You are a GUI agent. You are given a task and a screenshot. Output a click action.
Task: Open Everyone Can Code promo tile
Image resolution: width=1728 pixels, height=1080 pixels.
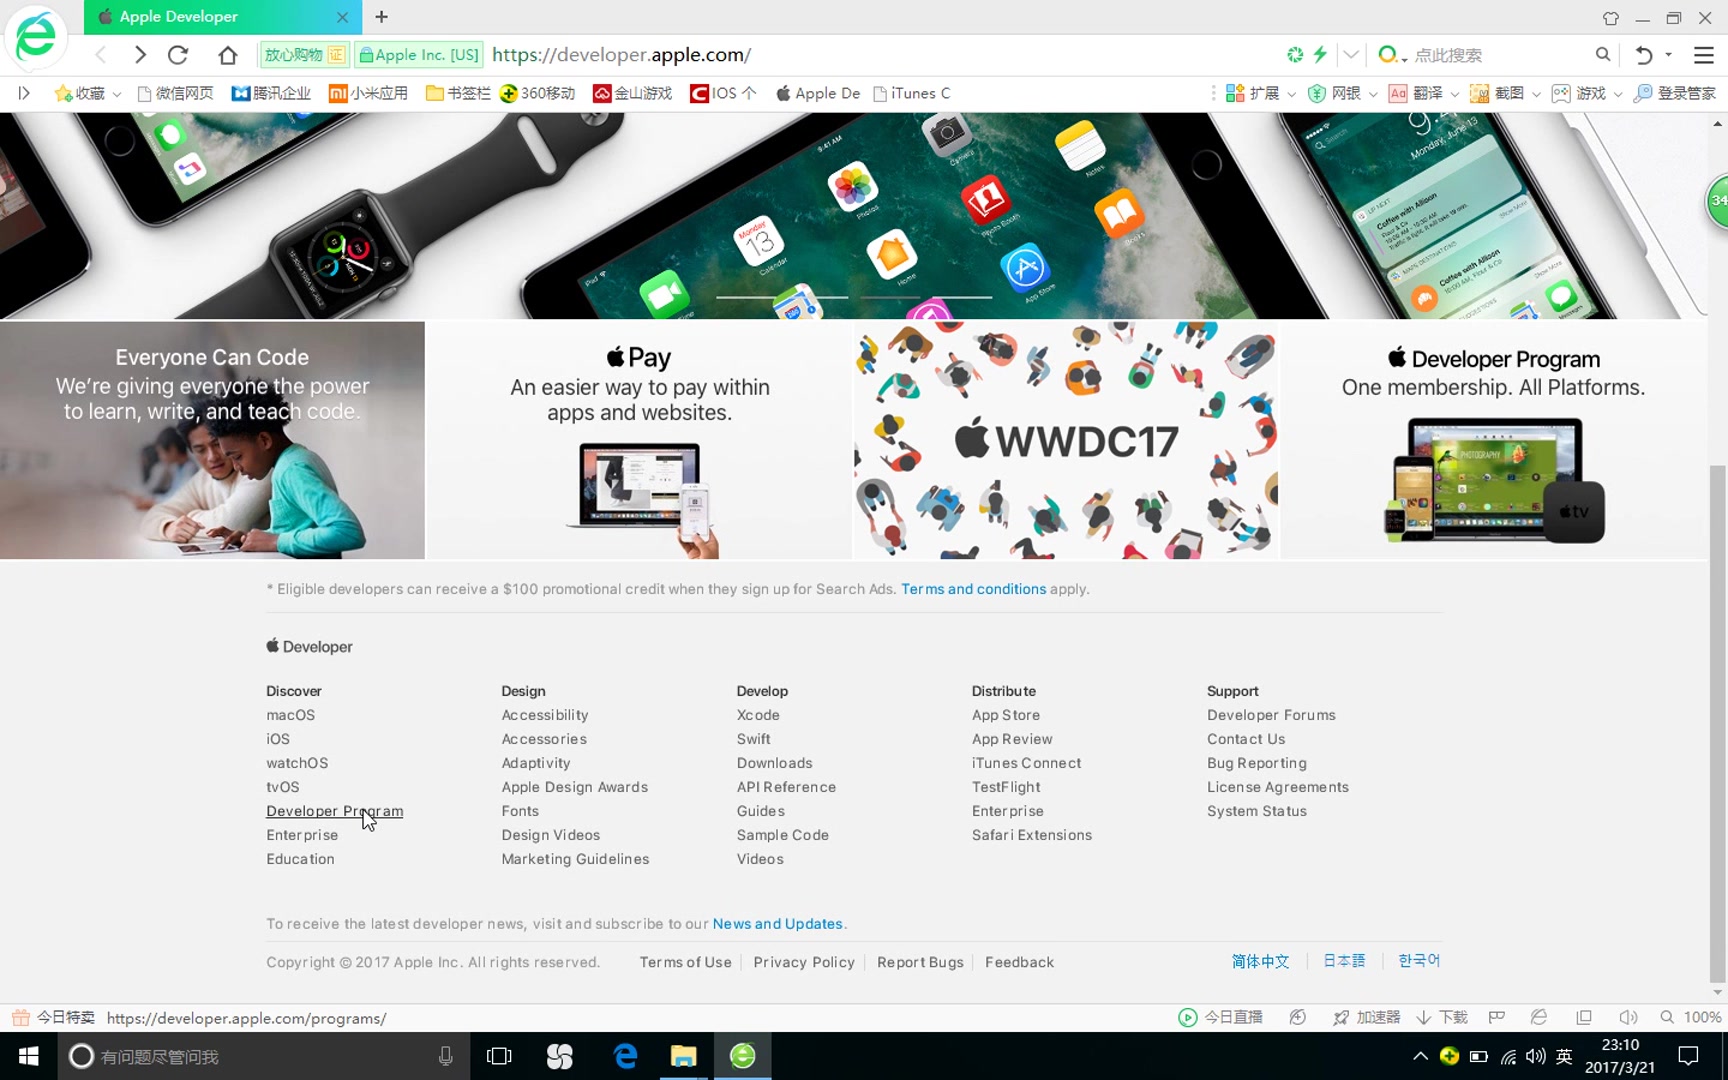(212, 440)
